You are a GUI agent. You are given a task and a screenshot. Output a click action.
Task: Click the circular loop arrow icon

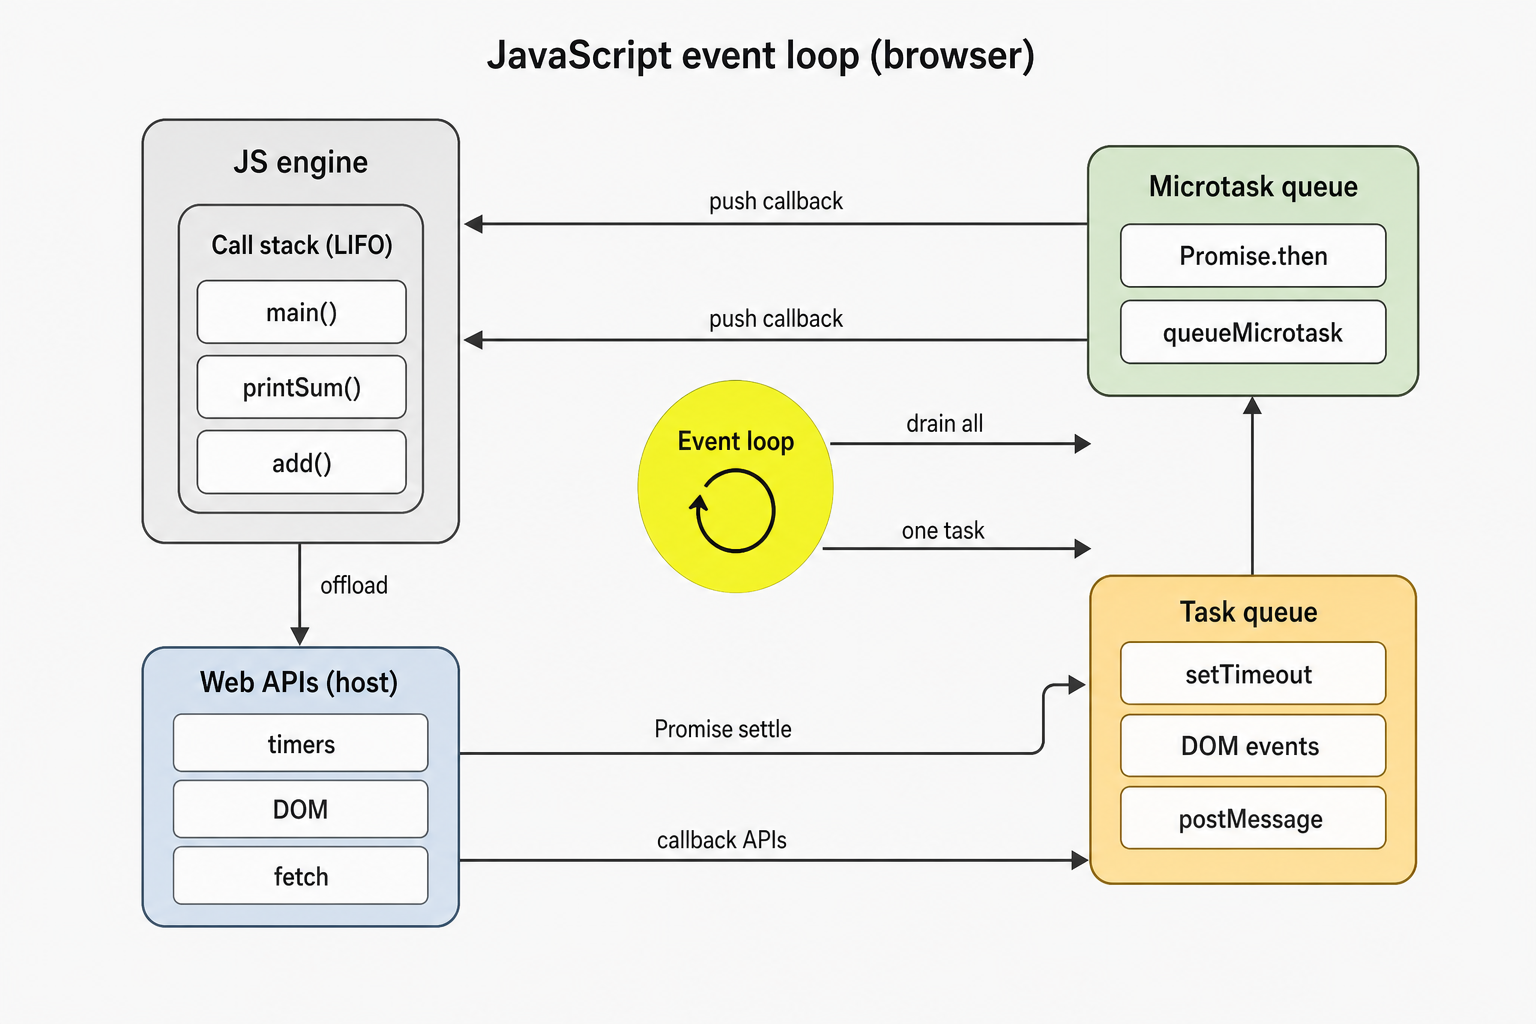(x=734, y=511)
